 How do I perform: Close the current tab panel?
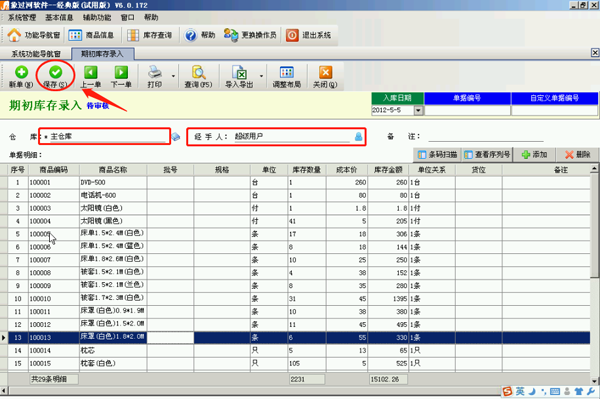coord(595,53)
